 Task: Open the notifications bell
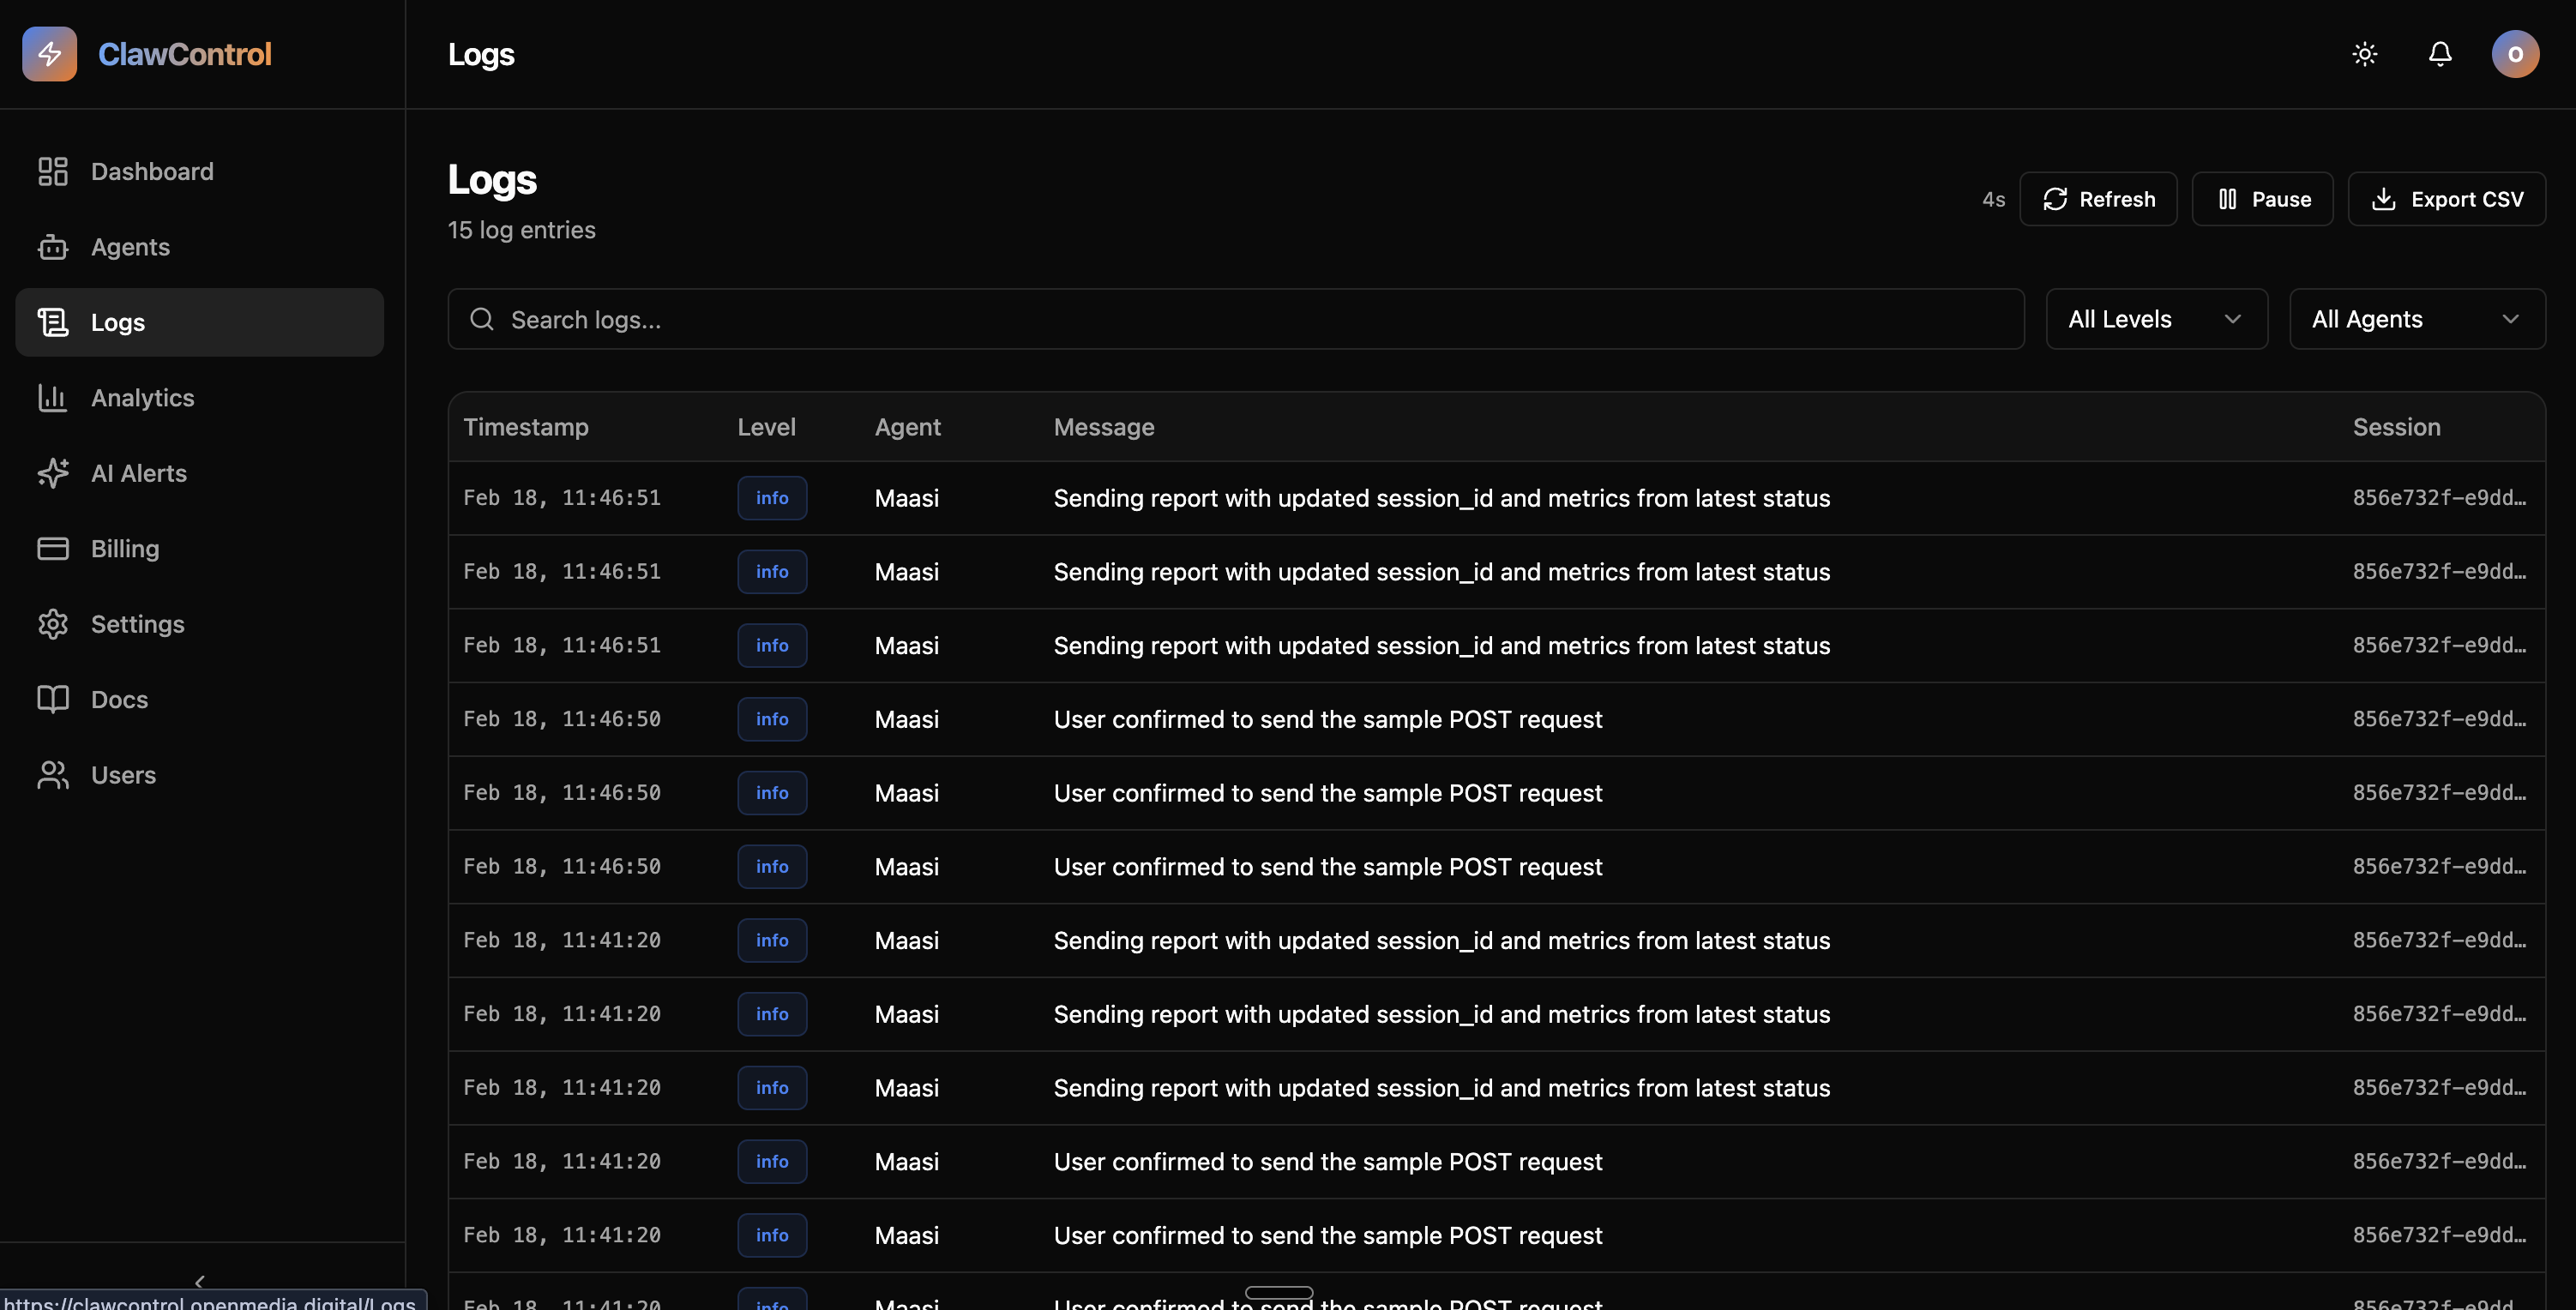pyautogui.click(x=2440, y=54)
